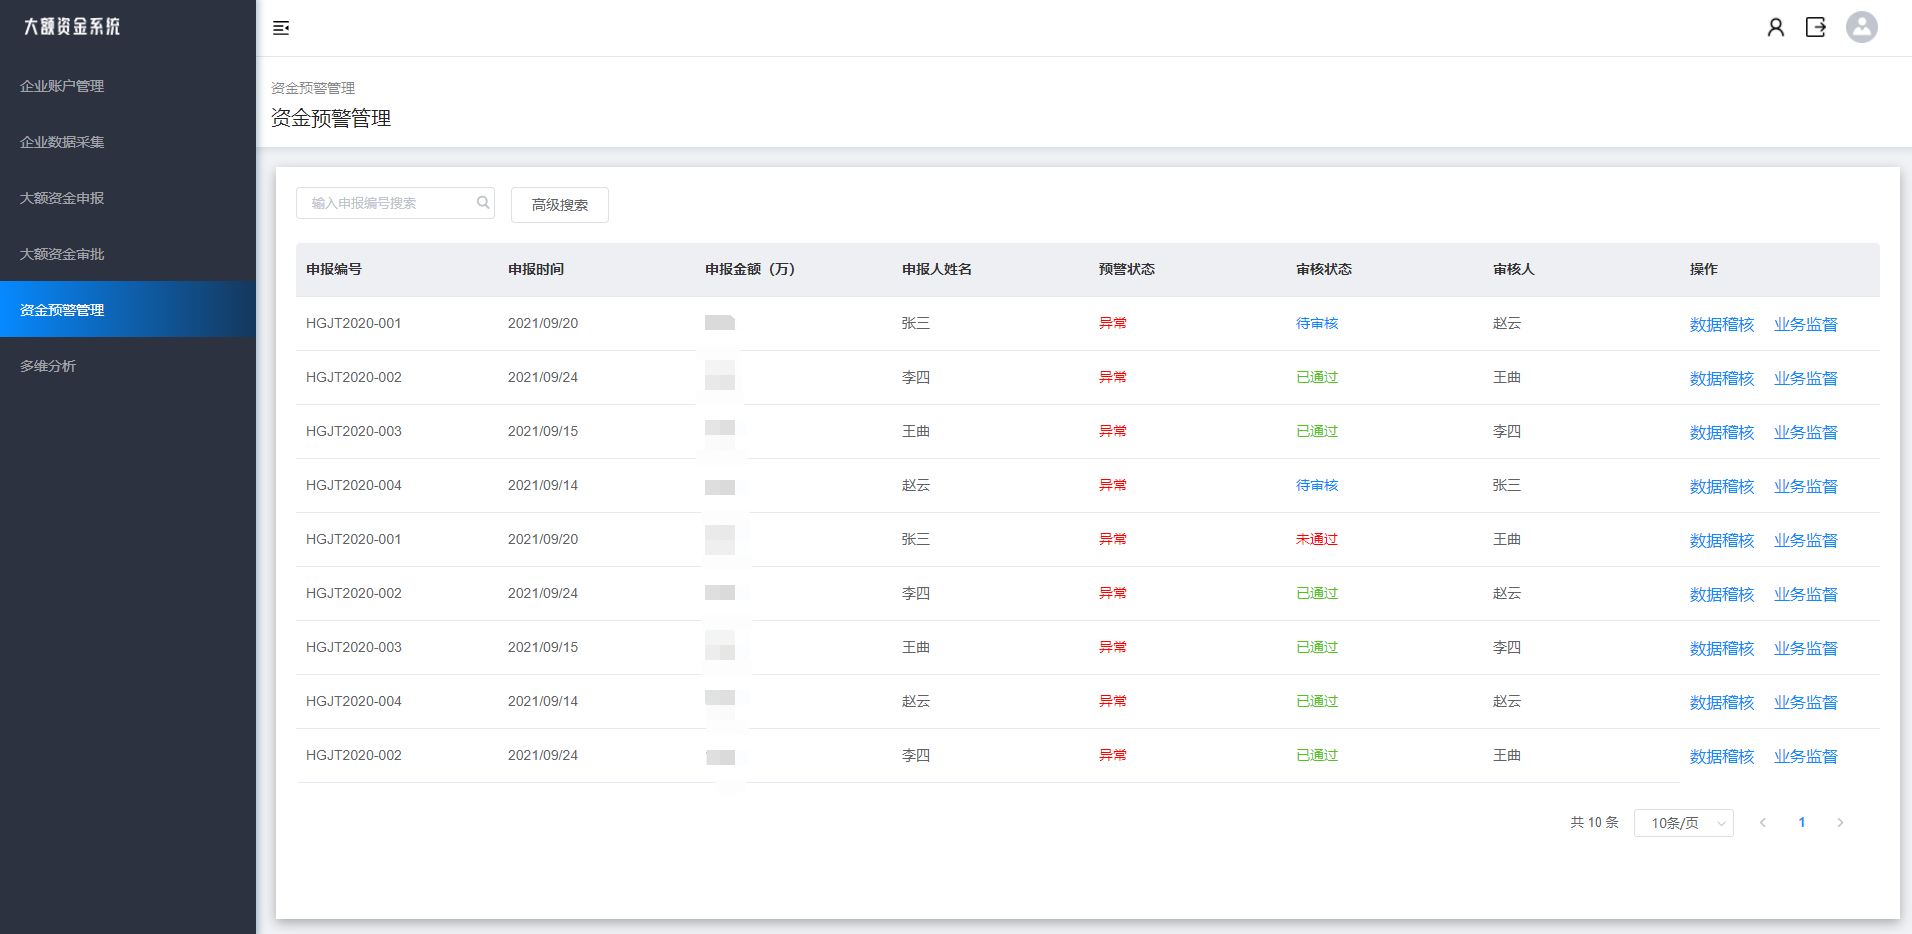The height and width of the screenshot is (934, 1912).
Task: Click the 大额资金系统 logo title
Action: coord(72,27)
